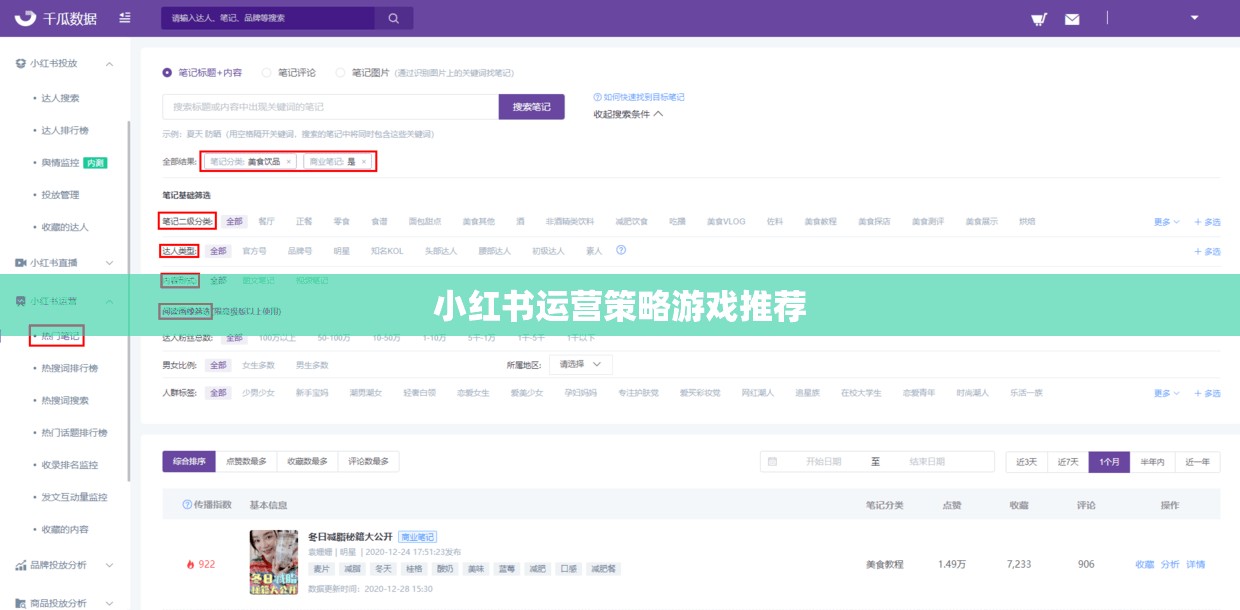Switch to 收藏数最多 sort tab
1240x610 pixels.
click(x=307, y=461)
